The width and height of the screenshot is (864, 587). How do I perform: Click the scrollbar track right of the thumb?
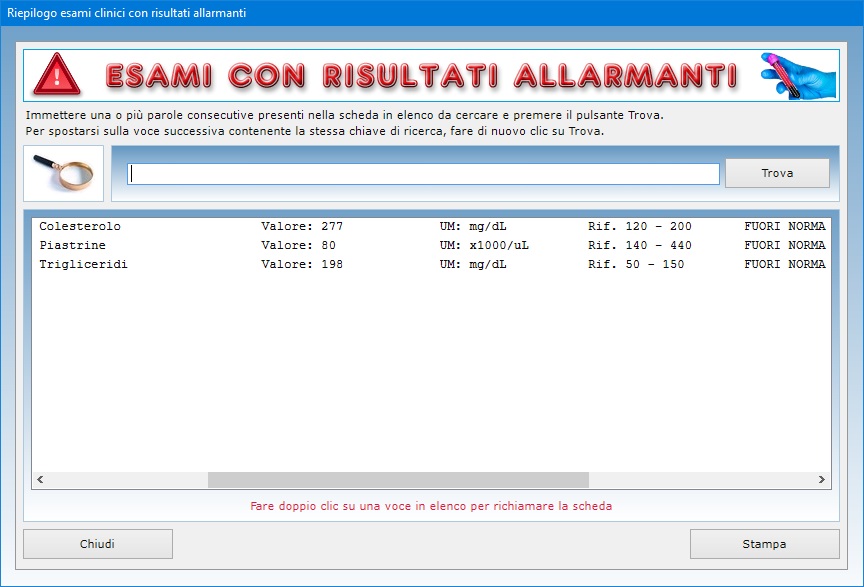tap(700, 480)
